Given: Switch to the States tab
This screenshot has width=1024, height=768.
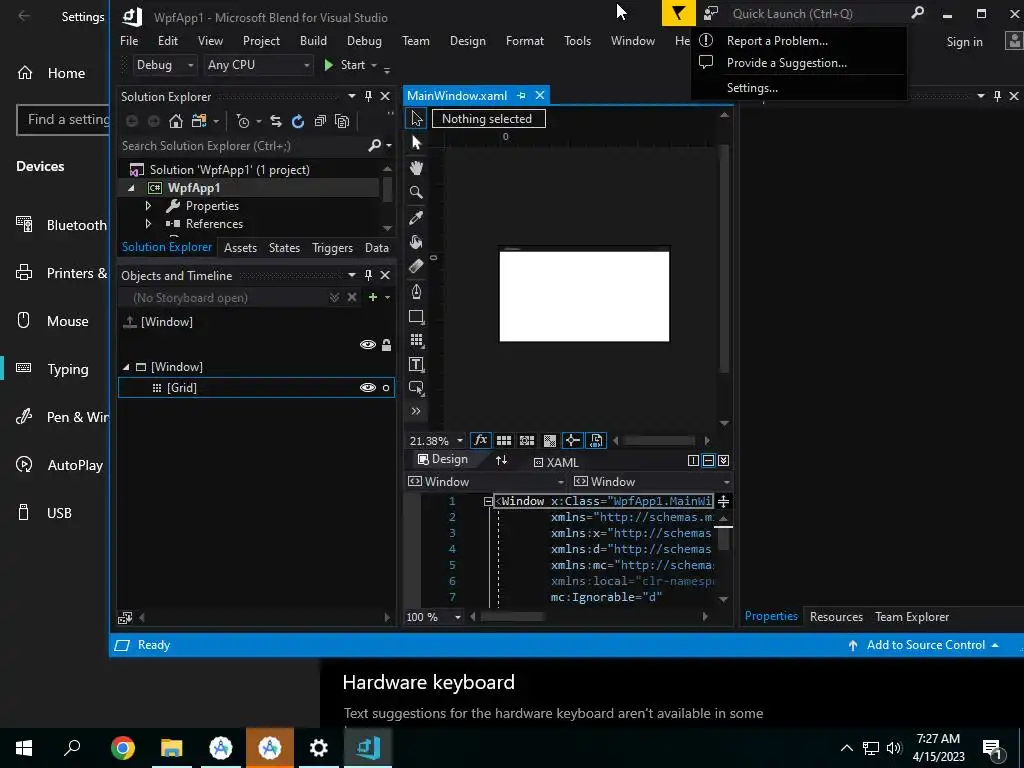Looking at the screenshot, I should (x=284, y=248).
